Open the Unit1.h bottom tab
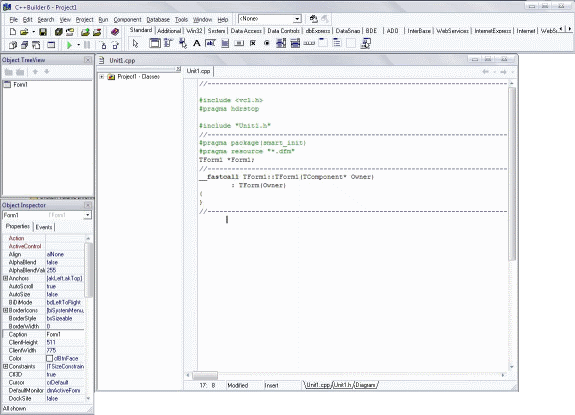Image resolution: width=575 pixels, height=415 pixels. coord(343,385)
